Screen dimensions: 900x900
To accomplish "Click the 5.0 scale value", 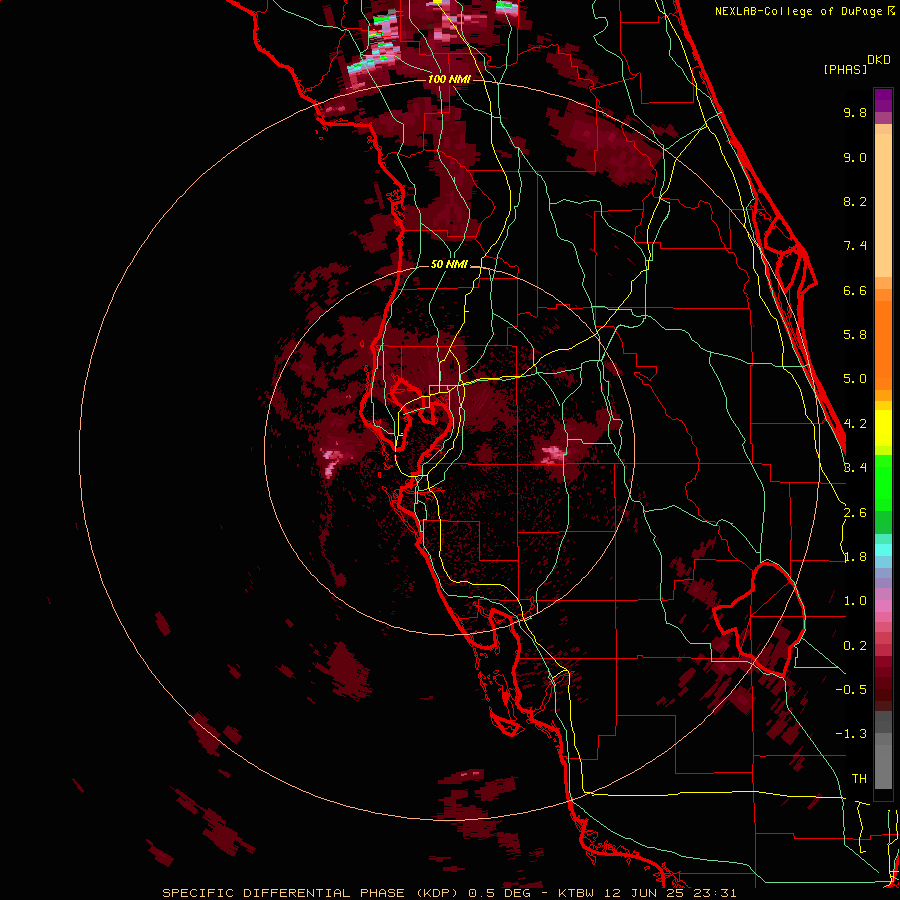I will (855, 379).
